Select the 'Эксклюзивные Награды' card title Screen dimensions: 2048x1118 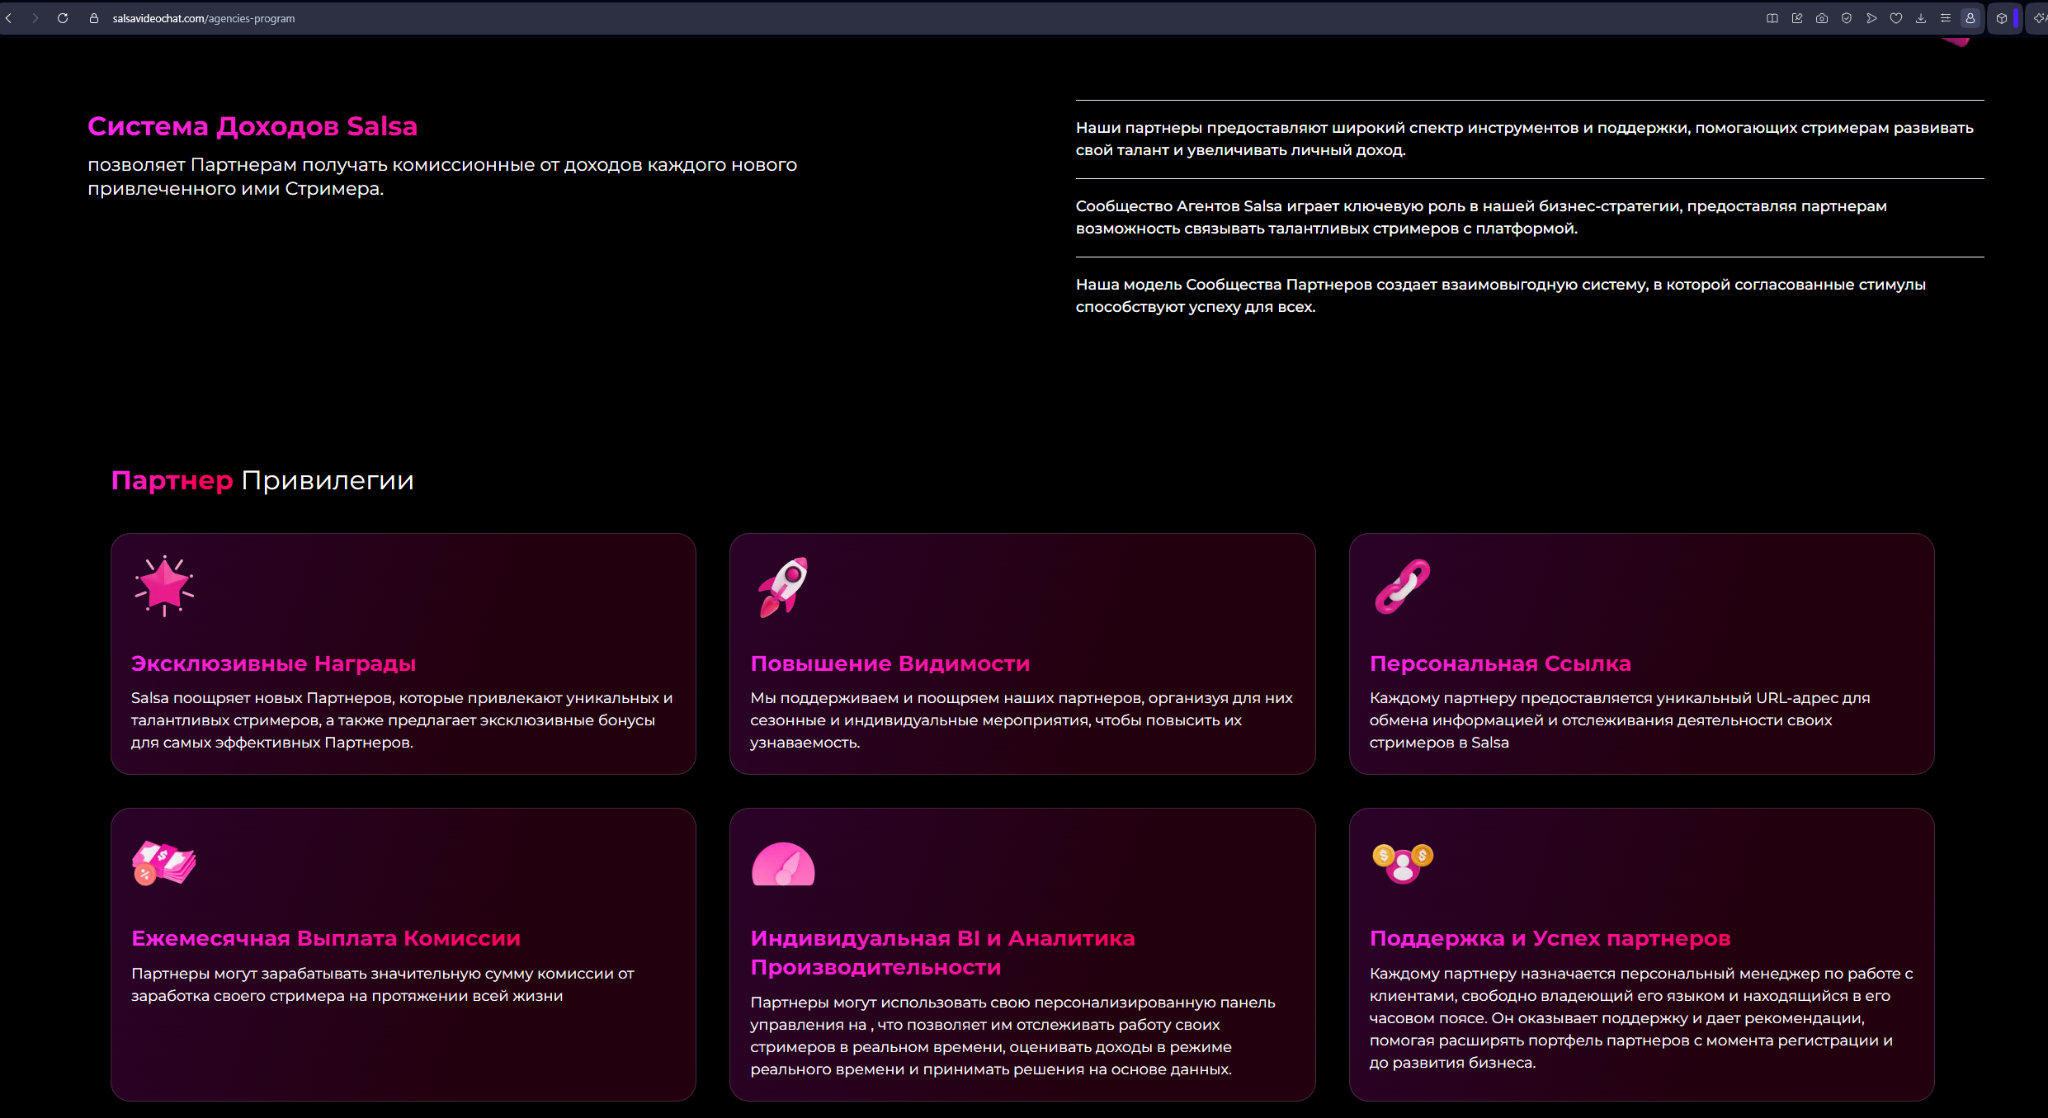273,664
